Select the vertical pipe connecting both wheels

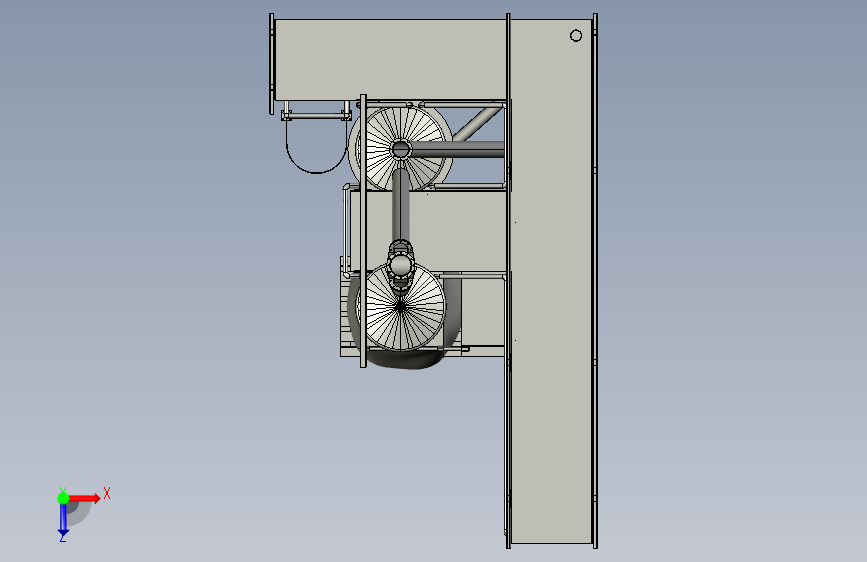(400, 205)
